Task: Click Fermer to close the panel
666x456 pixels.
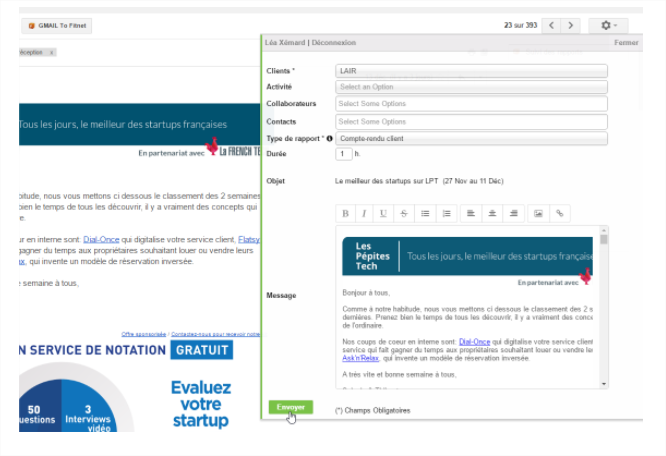Action: (x=626, y=43)
